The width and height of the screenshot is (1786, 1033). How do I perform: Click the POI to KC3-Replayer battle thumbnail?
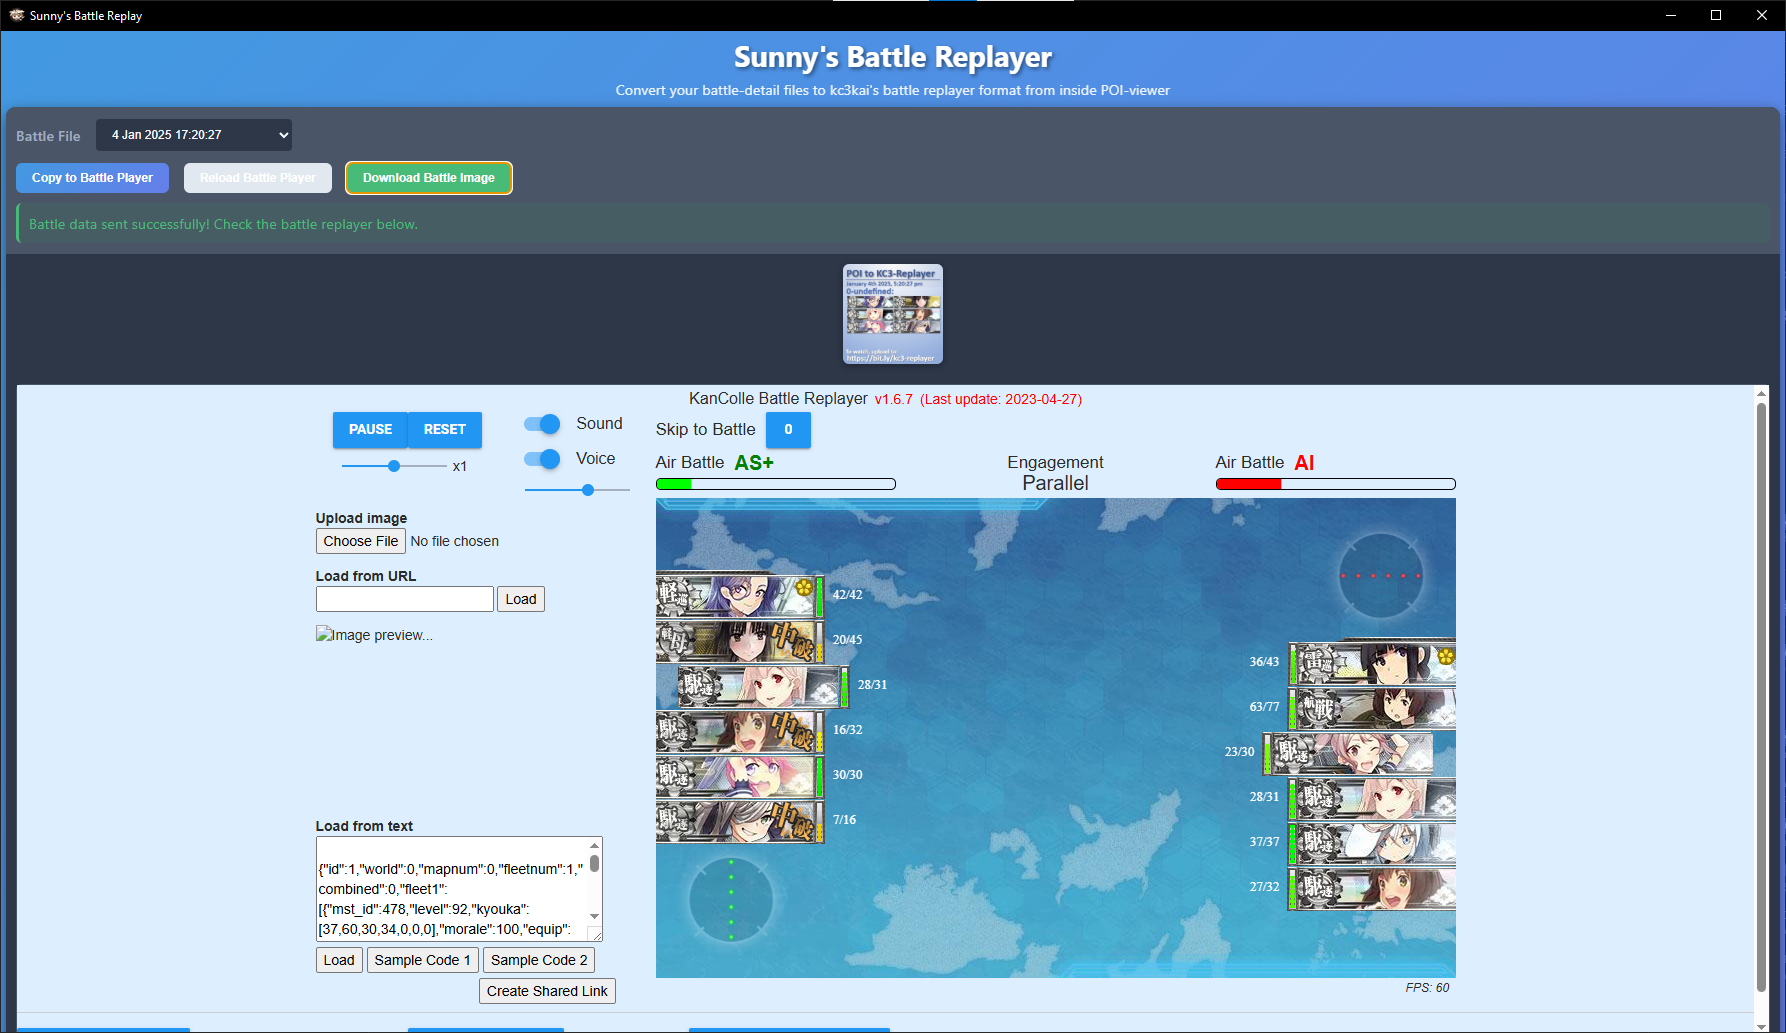[x=892, y=314]
